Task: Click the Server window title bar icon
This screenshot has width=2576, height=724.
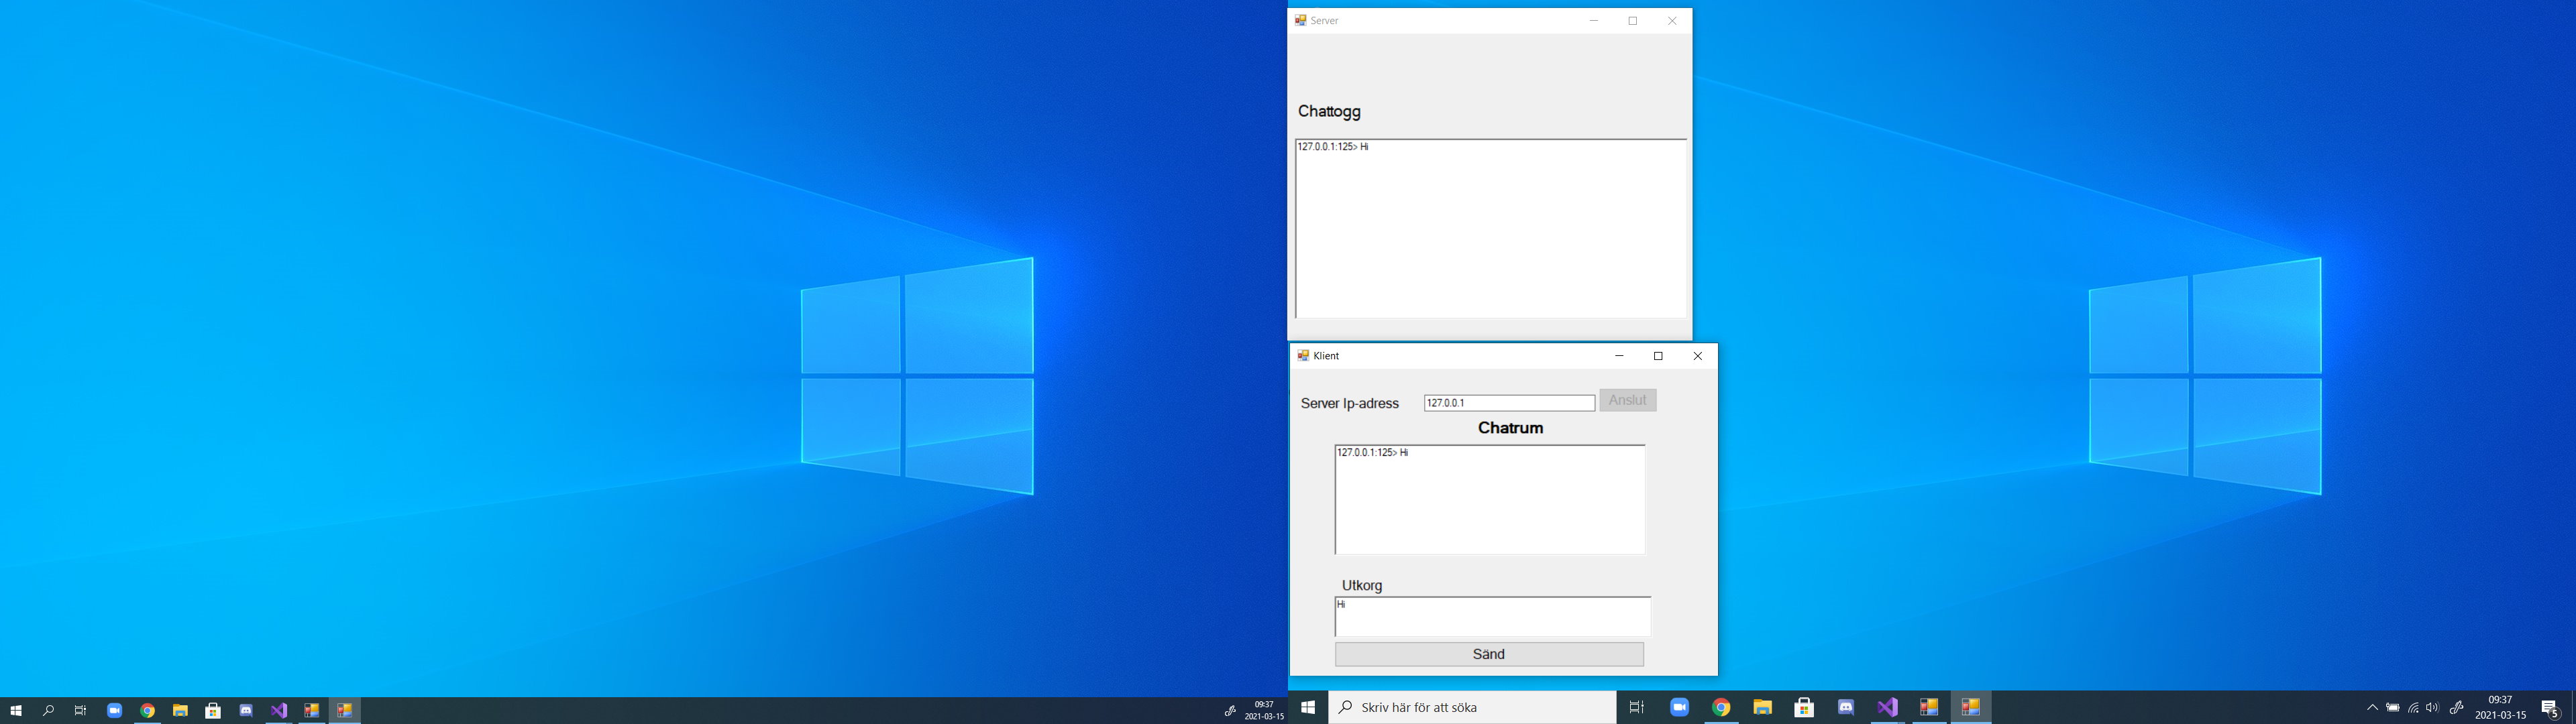Action: coord(1300,20)
